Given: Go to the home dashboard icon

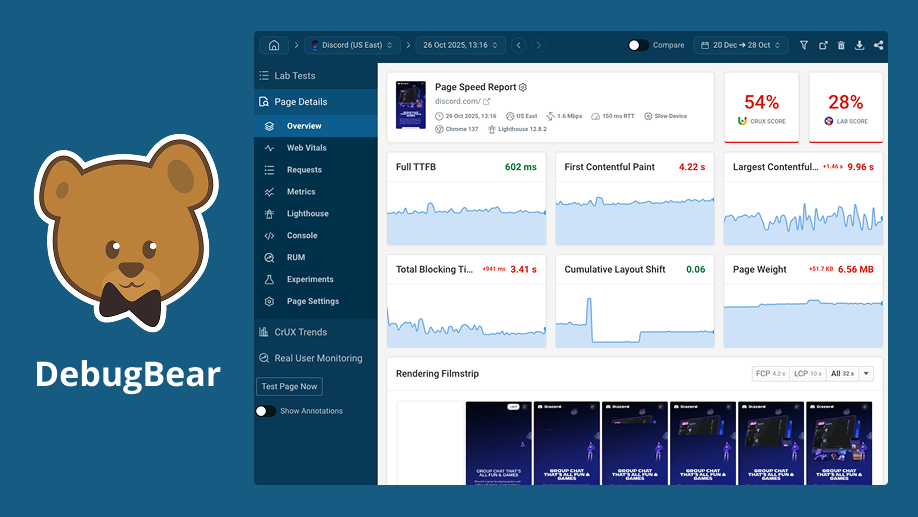Looking at the screenshot, I should pyautogui.click(x=273, y=45).
